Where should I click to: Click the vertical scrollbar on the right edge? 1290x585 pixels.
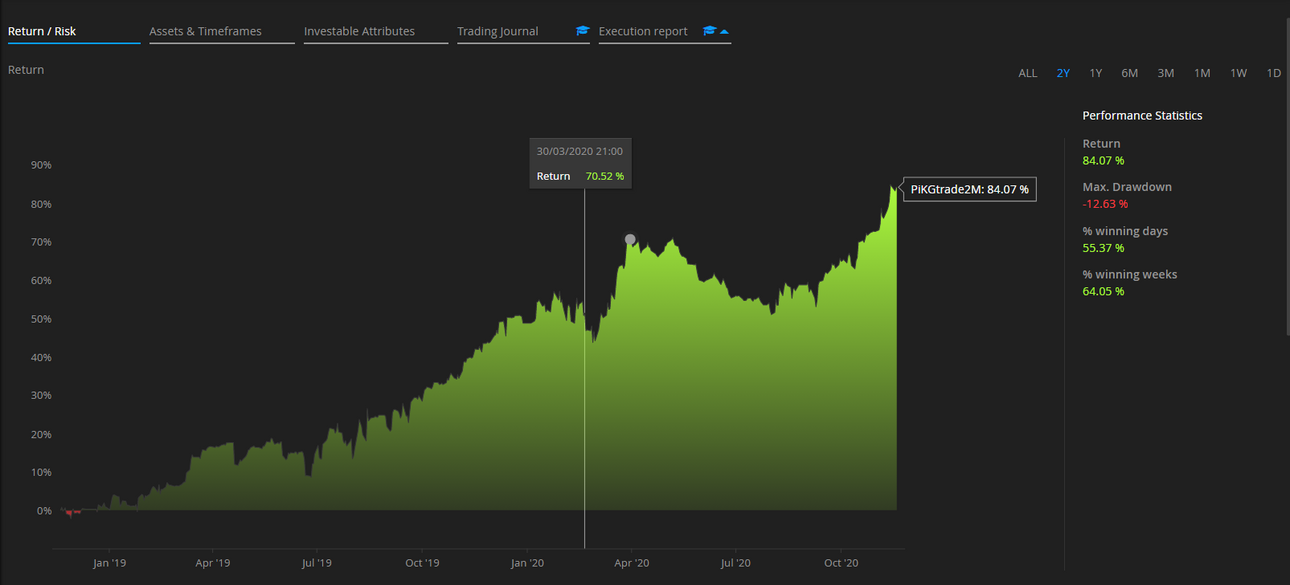click(x=1286, y=176)
